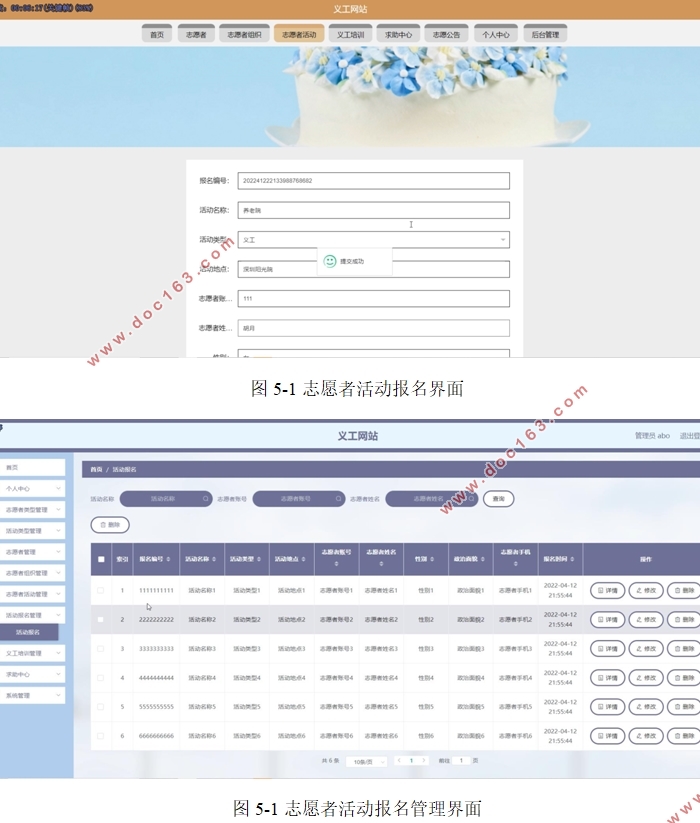Check the checkbox for row 5555555555
This screenshot has width=700, height=823.
coord(101,706)
